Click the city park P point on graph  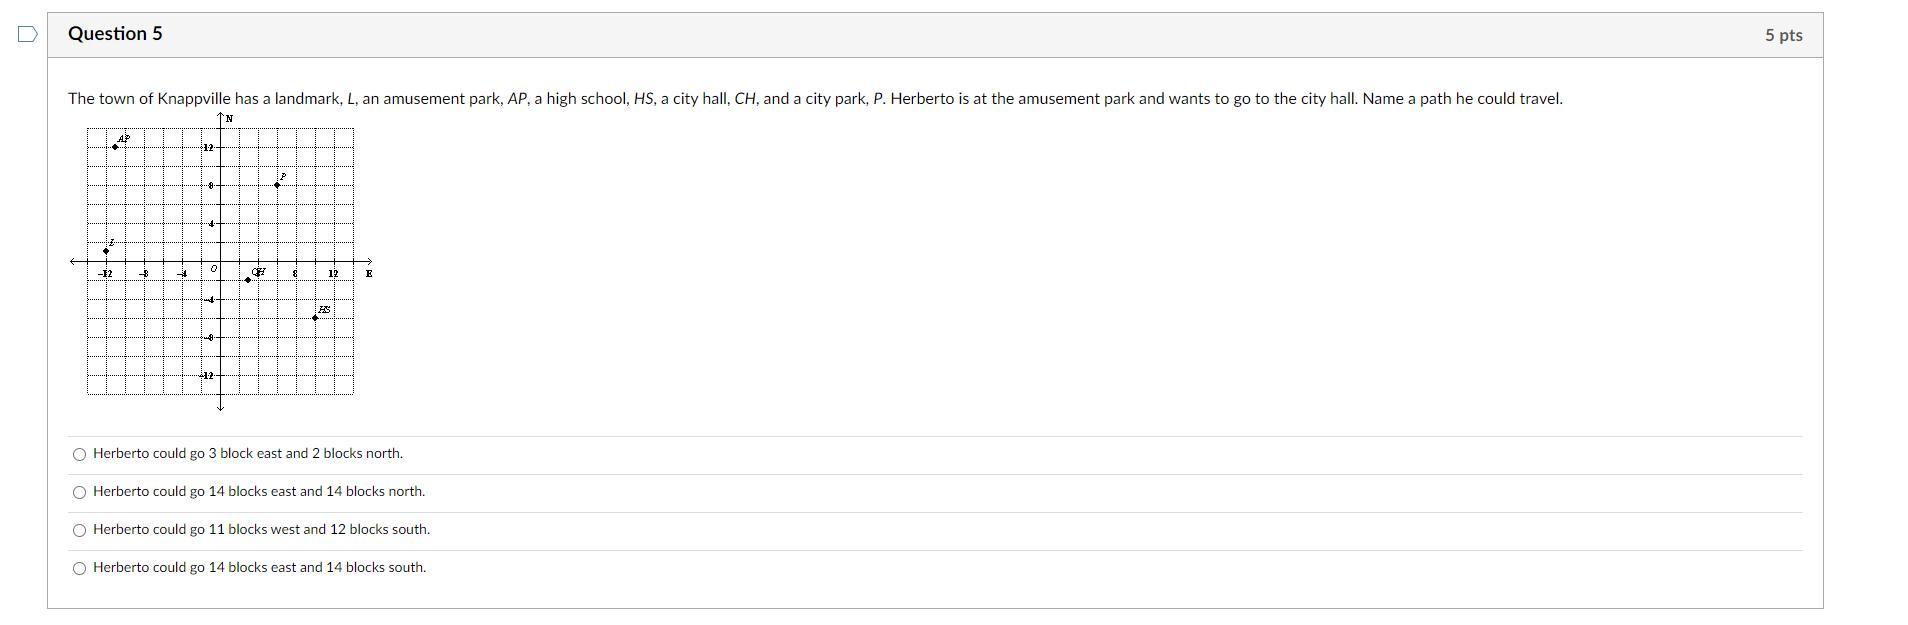click(x=277, y=185)
